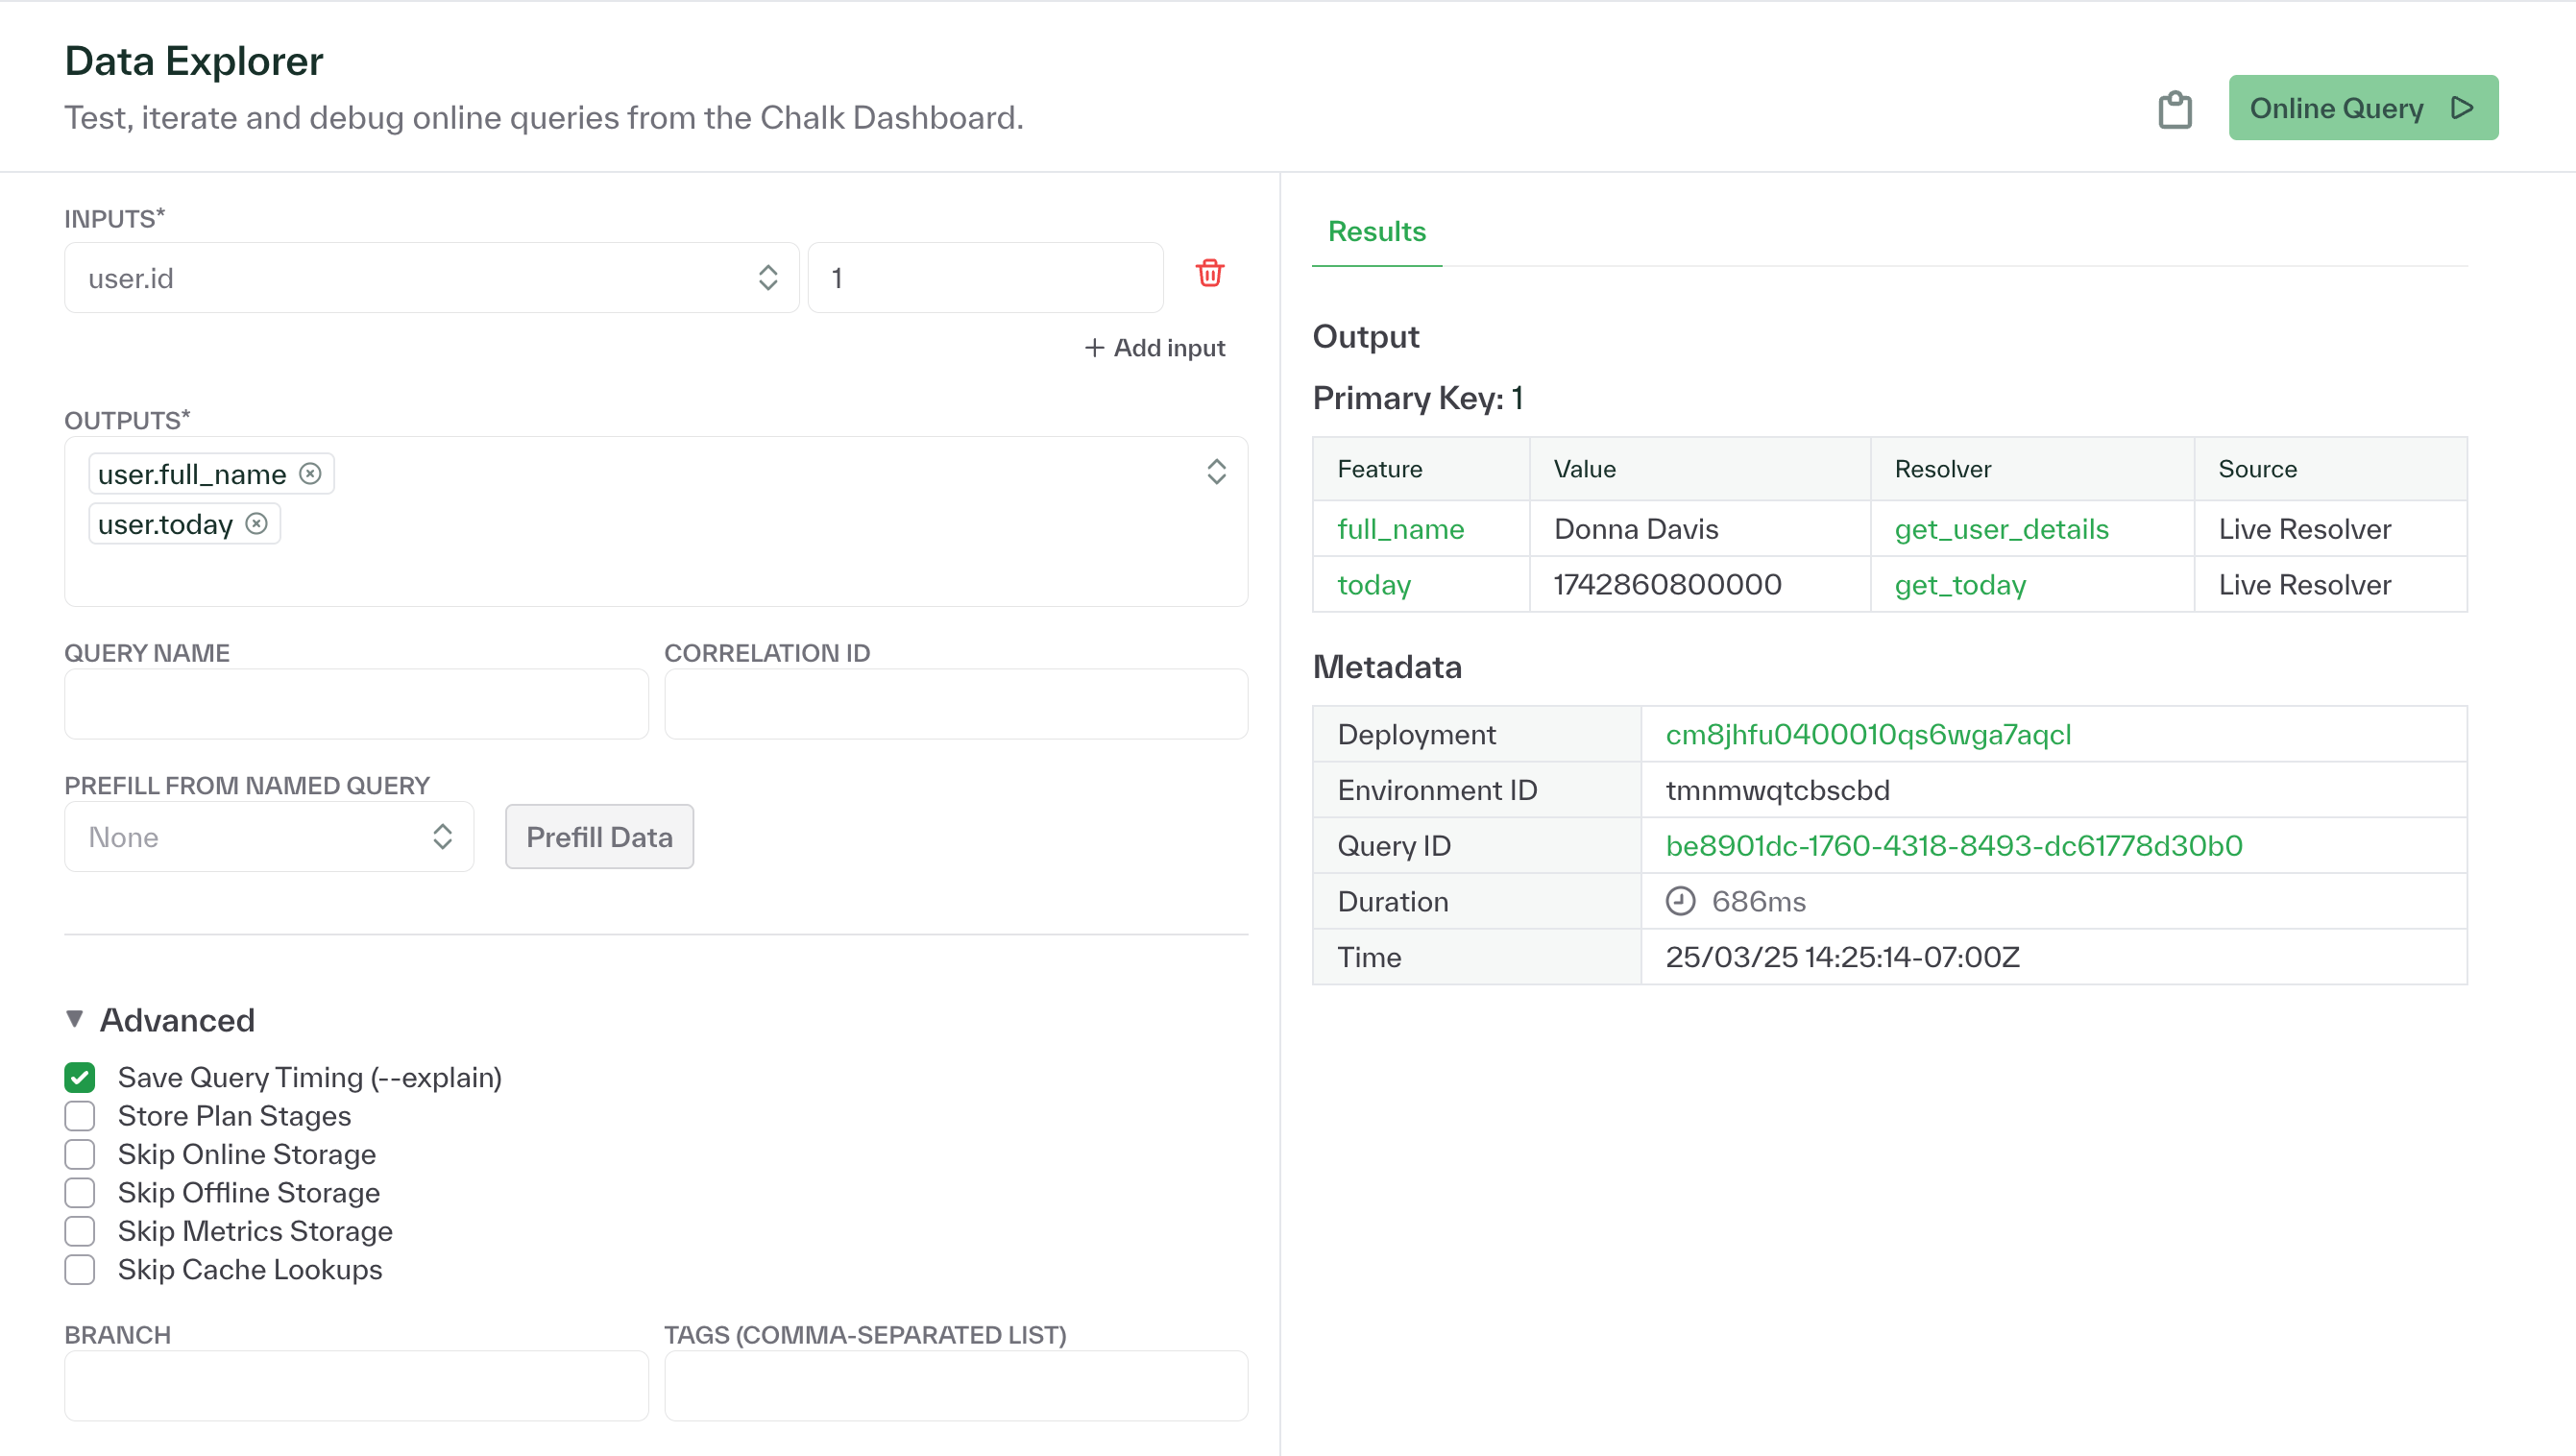Enable Store Plan Stages
This screenshot has width=2576, height=1456.
pyautogui.click(x=80, y=1115)
